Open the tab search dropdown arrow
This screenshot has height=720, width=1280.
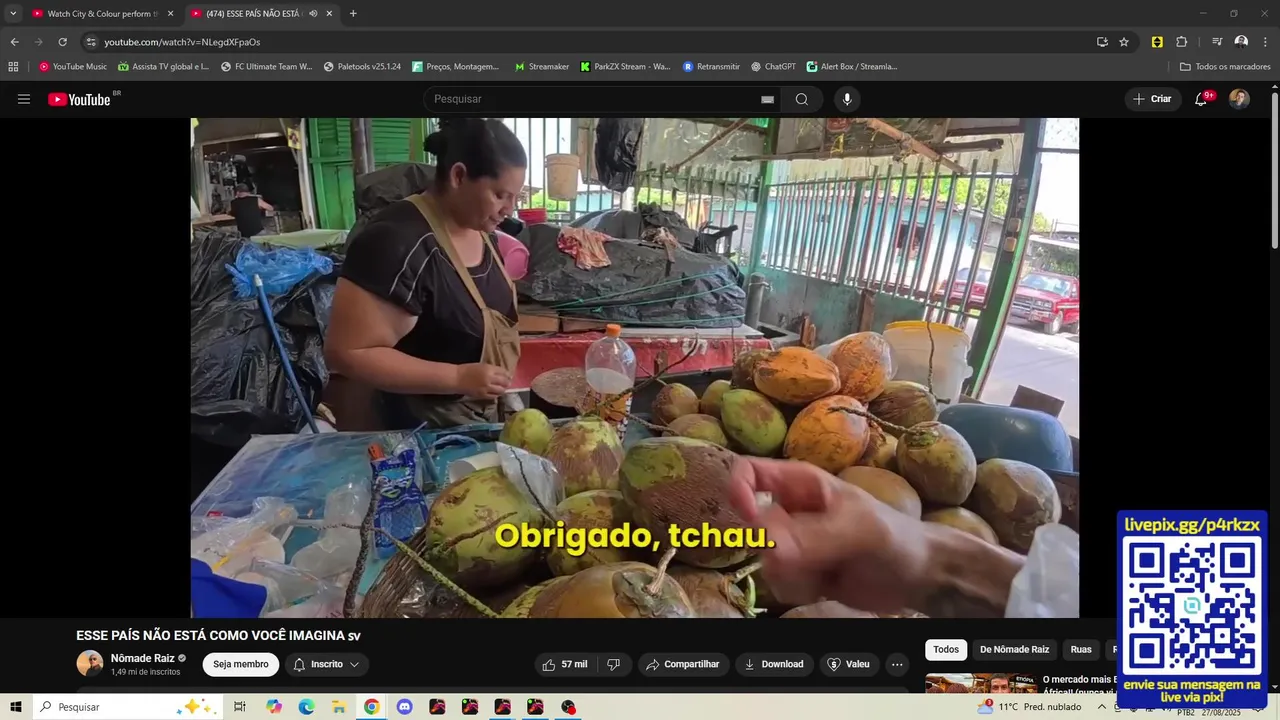pos(13,14)
